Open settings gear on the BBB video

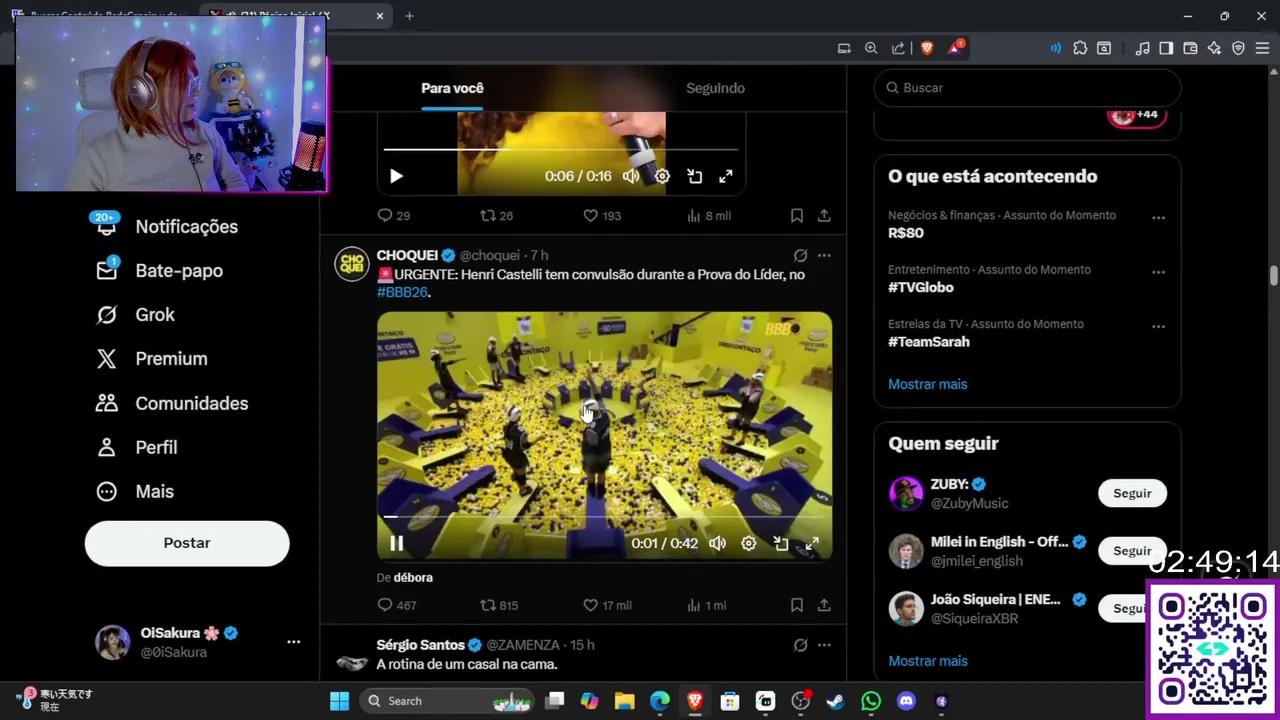click(749, 543)
